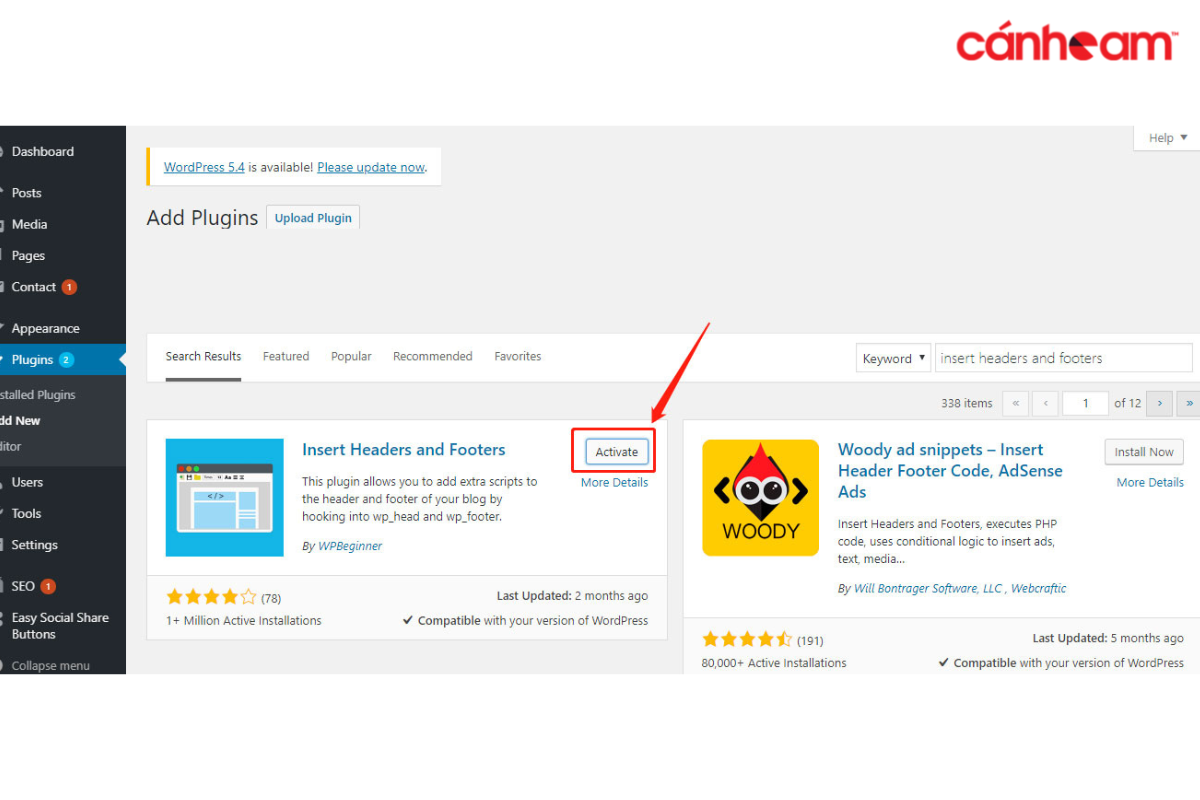Viewport: 1200px width, 800px height.
Task: Open Will Bontrager Software, LLC author link
Action: (928, 589)
